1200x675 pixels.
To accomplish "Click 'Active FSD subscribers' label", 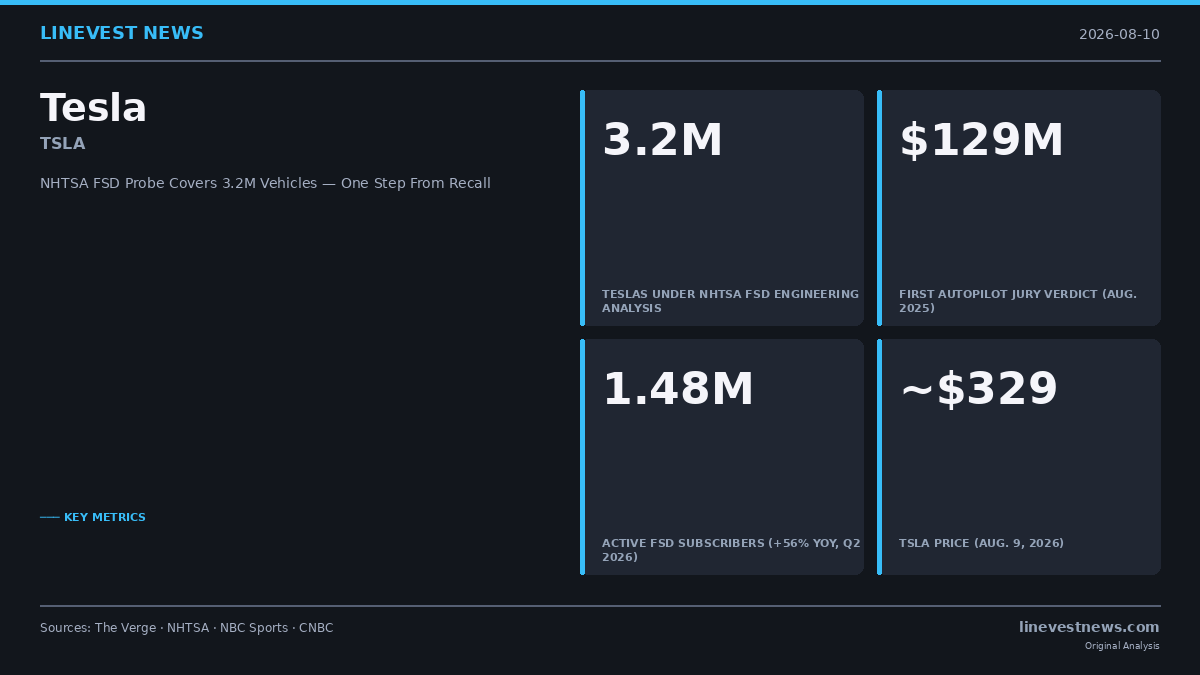I will tap(731, 550).
